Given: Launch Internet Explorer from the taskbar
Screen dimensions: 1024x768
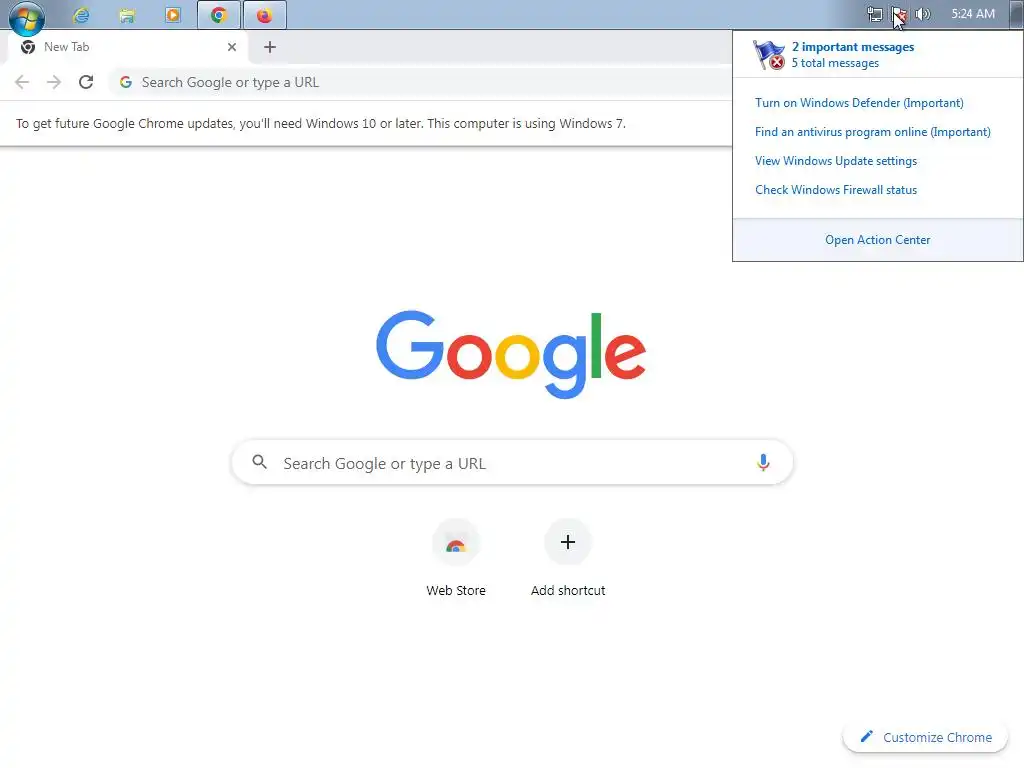Looking at the screenshot, I should (x=81, y=15).
